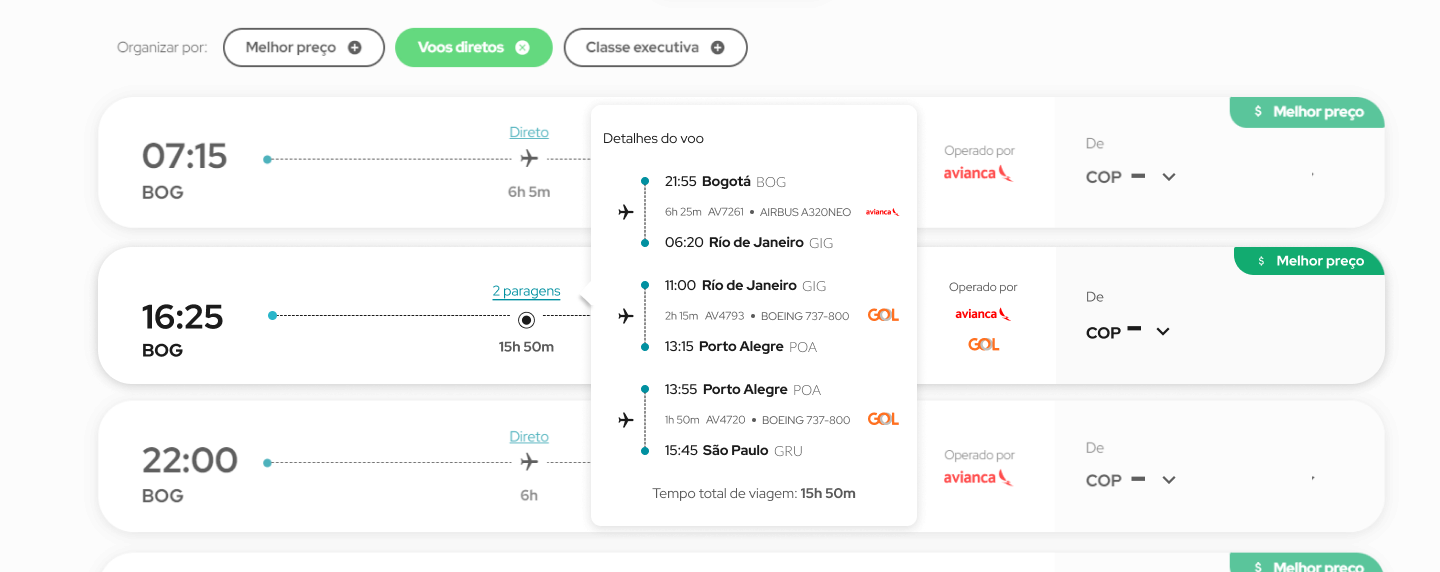Click the Avianca logo on the 07:15 flight
The image size is (1440, 572).
coord(978,173)
